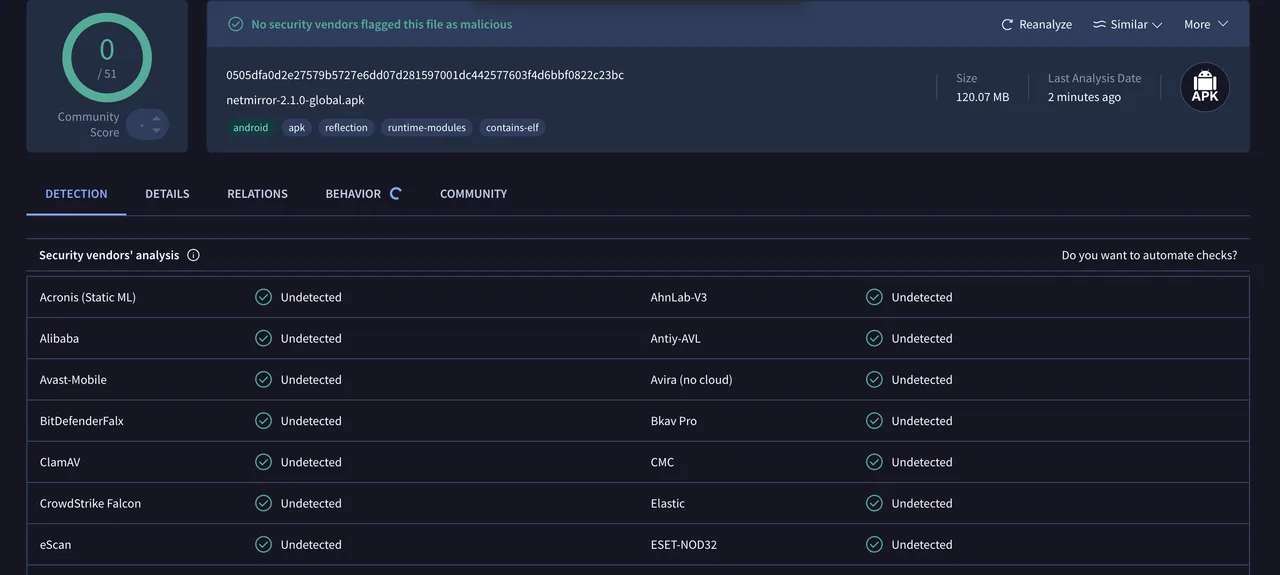The height and width of the screenshot is (575, 1280).
Task: Click the apk tag
Action: coord(297,128)
